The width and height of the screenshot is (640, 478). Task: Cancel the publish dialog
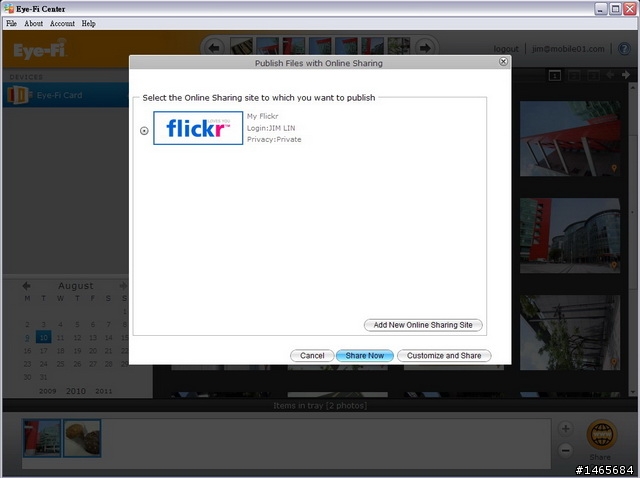click(x=312, y=356)
